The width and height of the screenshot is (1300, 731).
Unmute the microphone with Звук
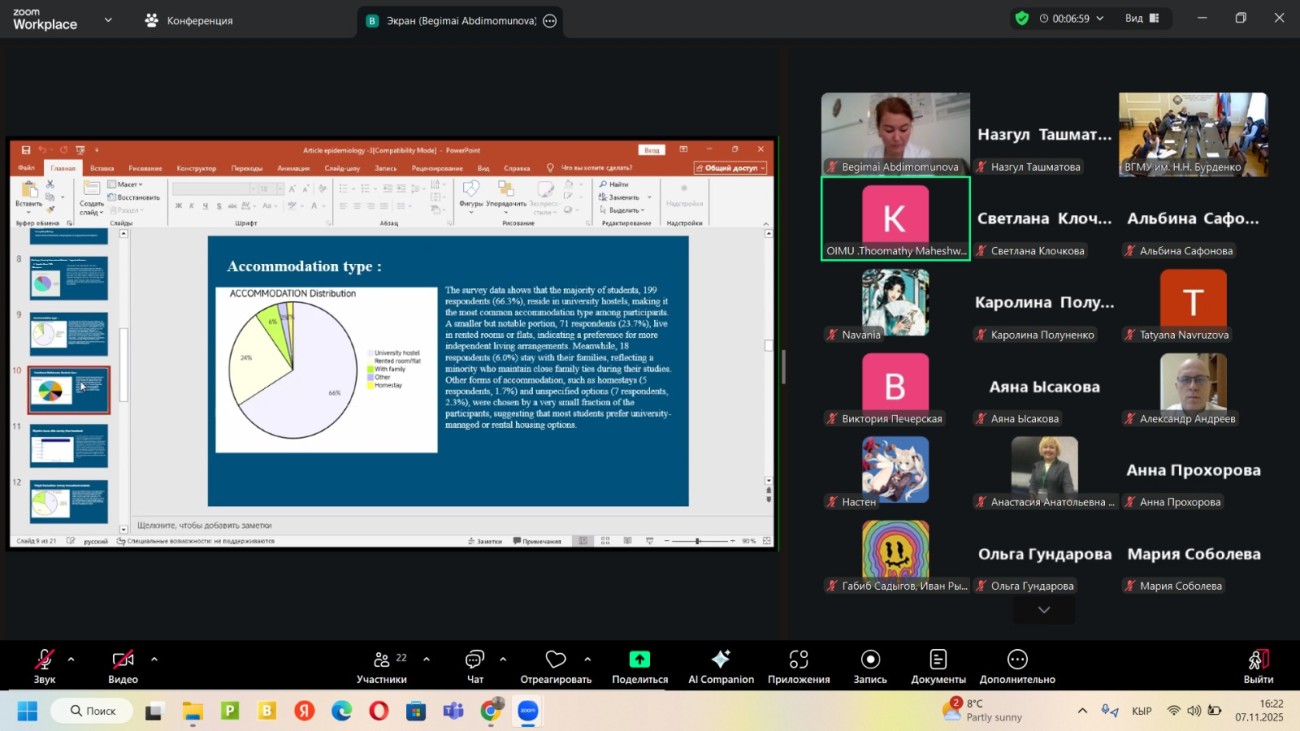(44, 660)
